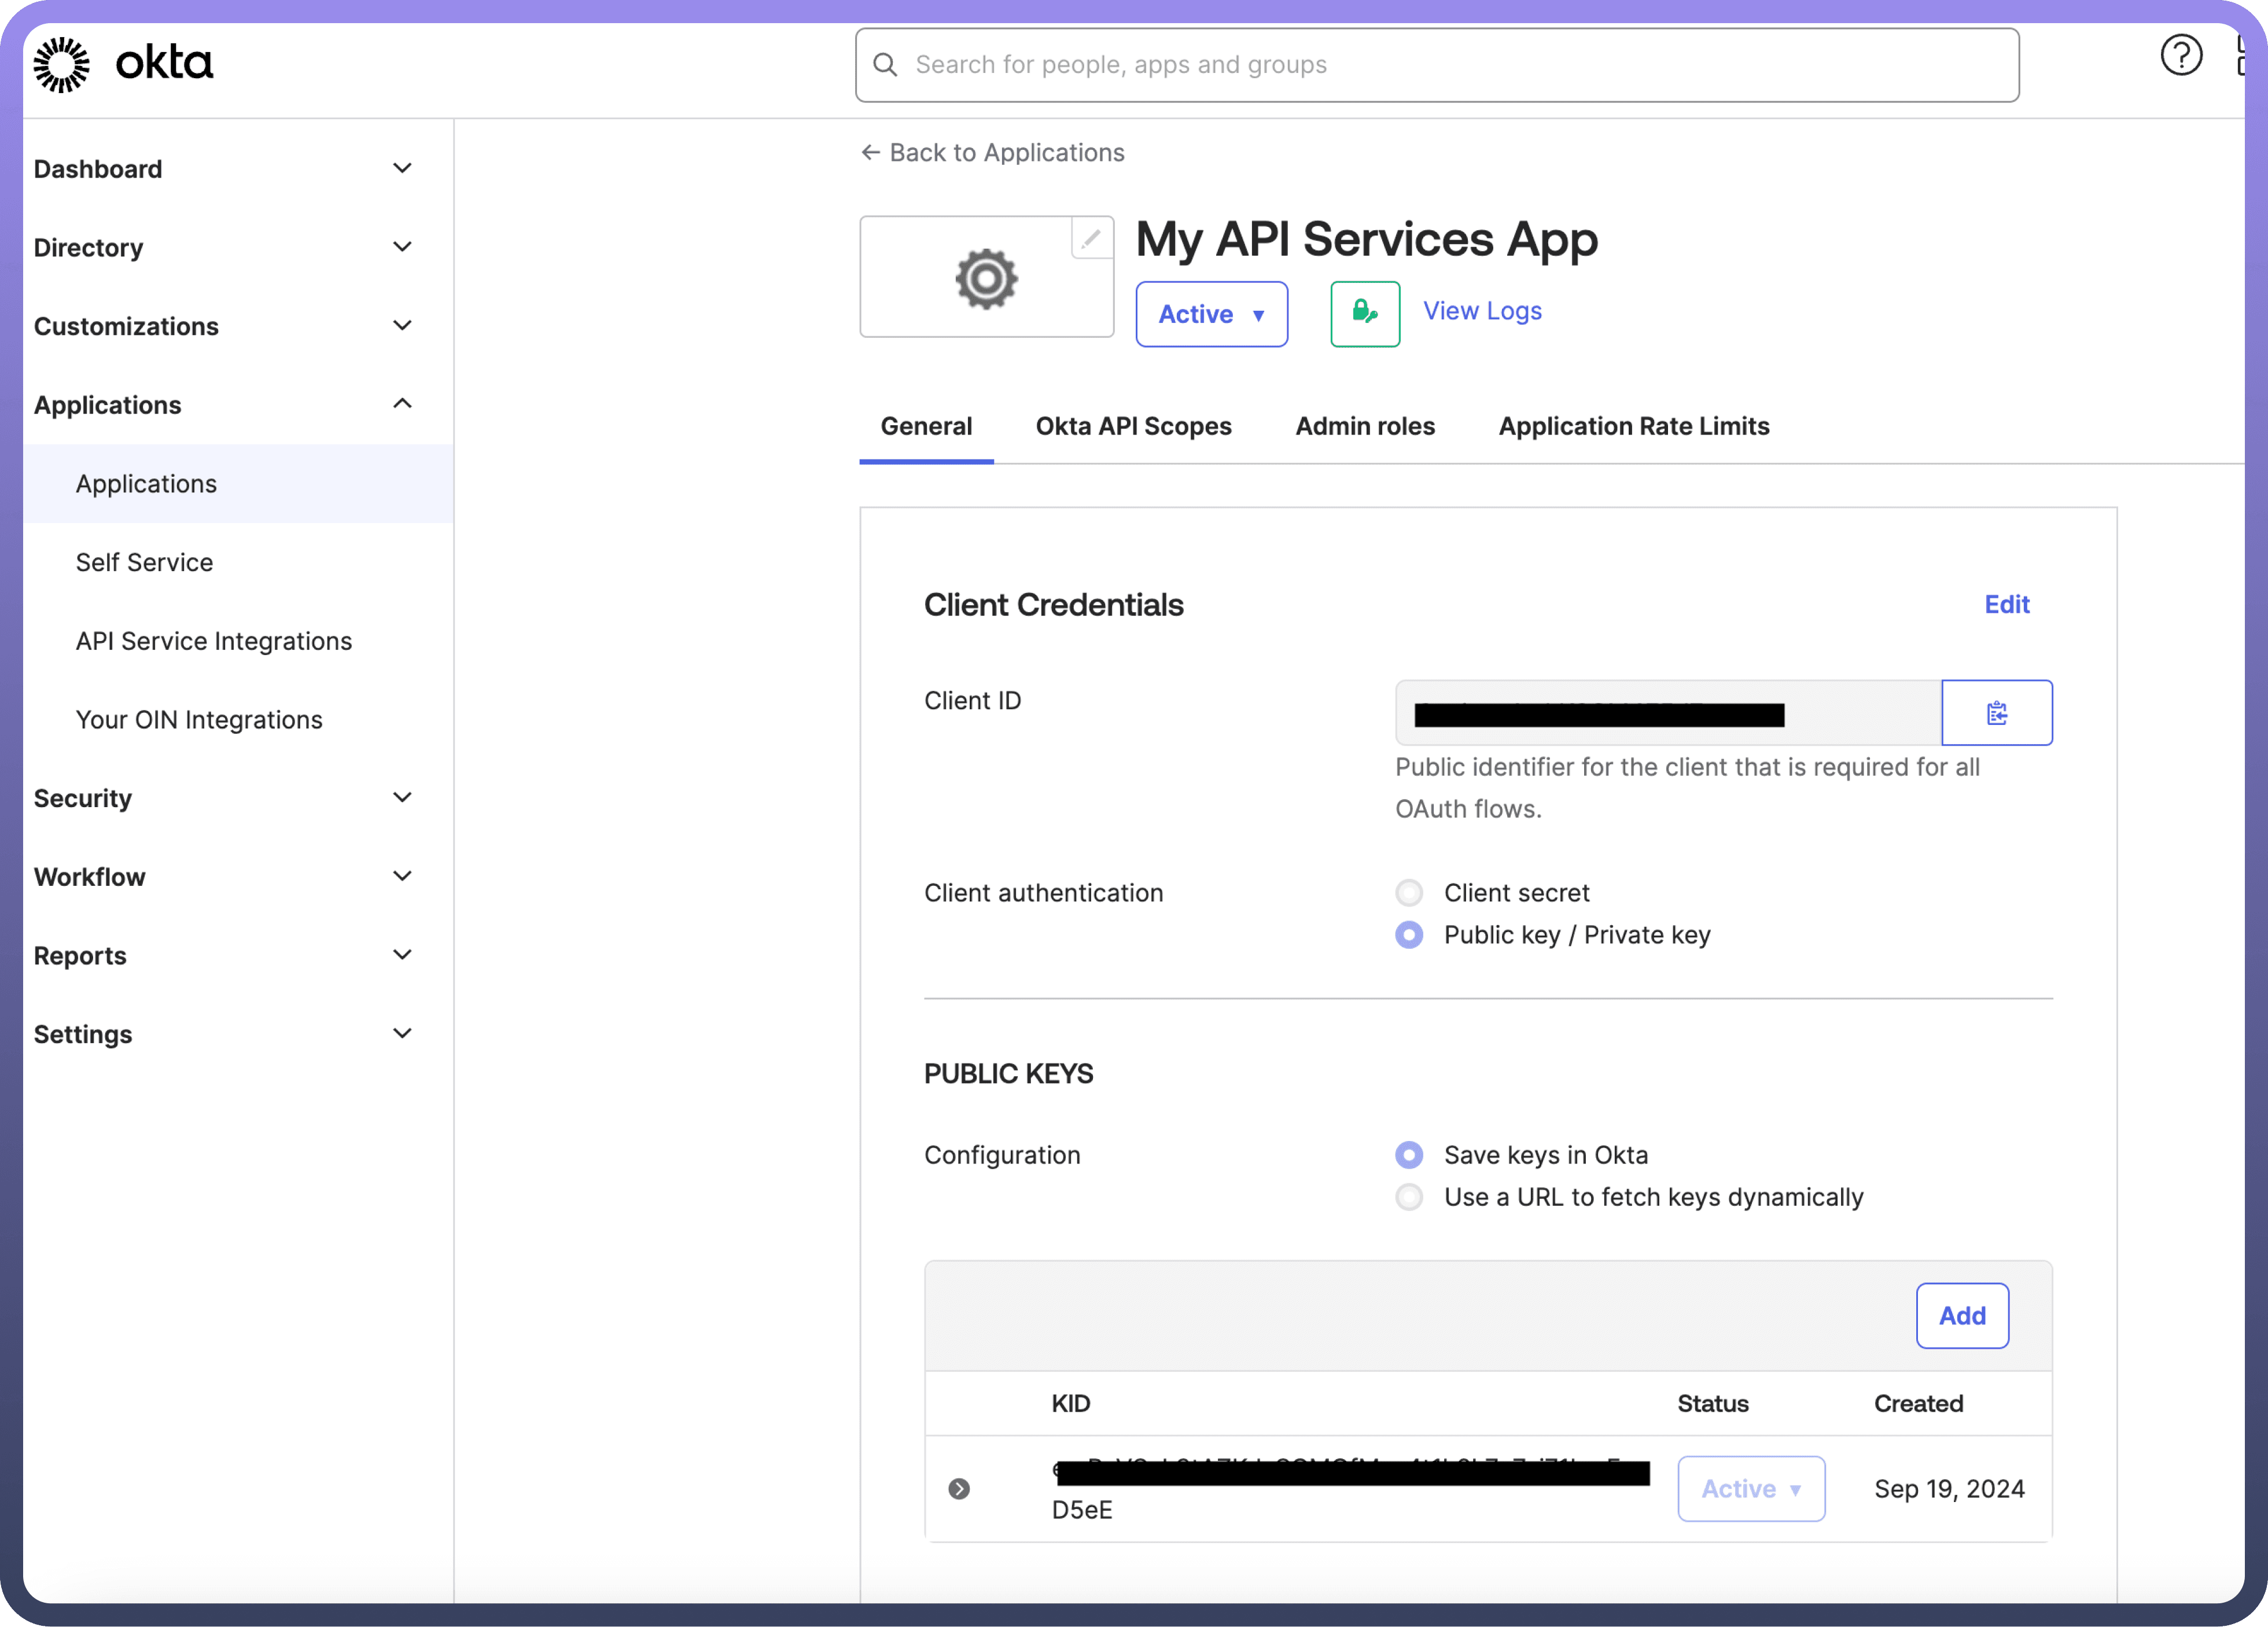Select Client secret radio option
Image resolution: width=2268 pixels, height=1627 pixels.
(1409, 892)
